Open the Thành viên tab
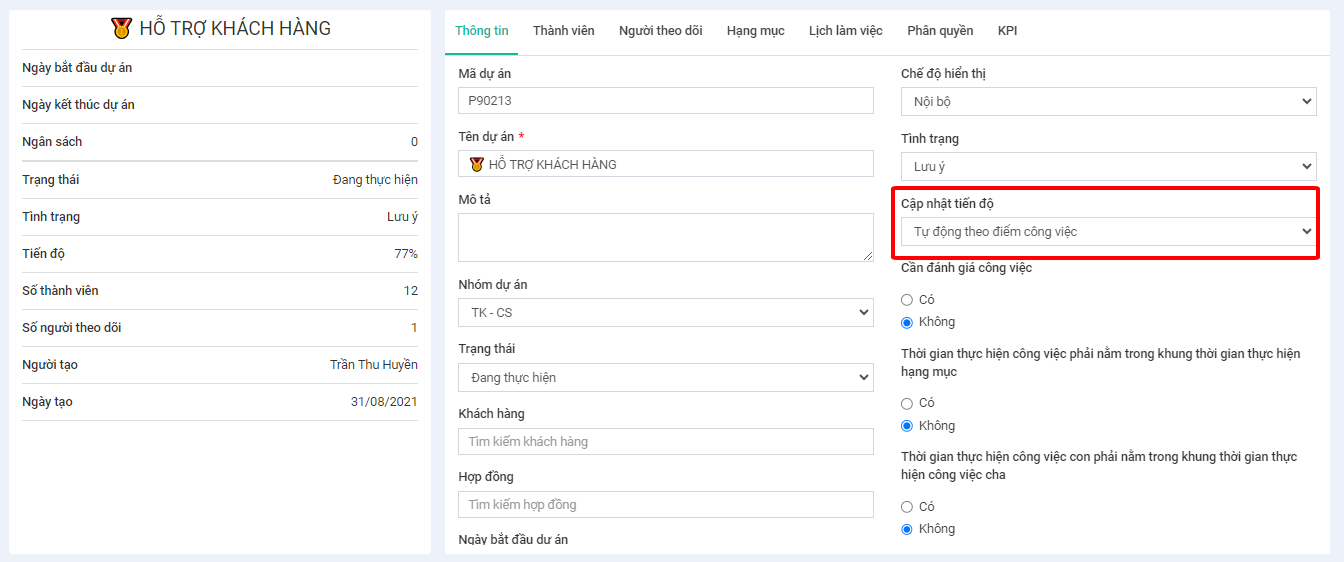The height and width of the screenshot is (562, 1344). (x=563, y=31)
